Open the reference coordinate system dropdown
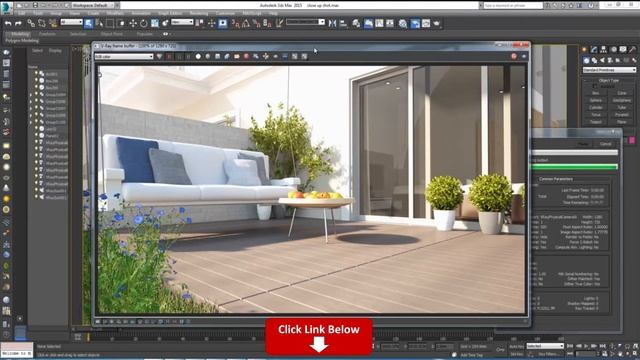This screenshot has height=360, width=640. 182,22
